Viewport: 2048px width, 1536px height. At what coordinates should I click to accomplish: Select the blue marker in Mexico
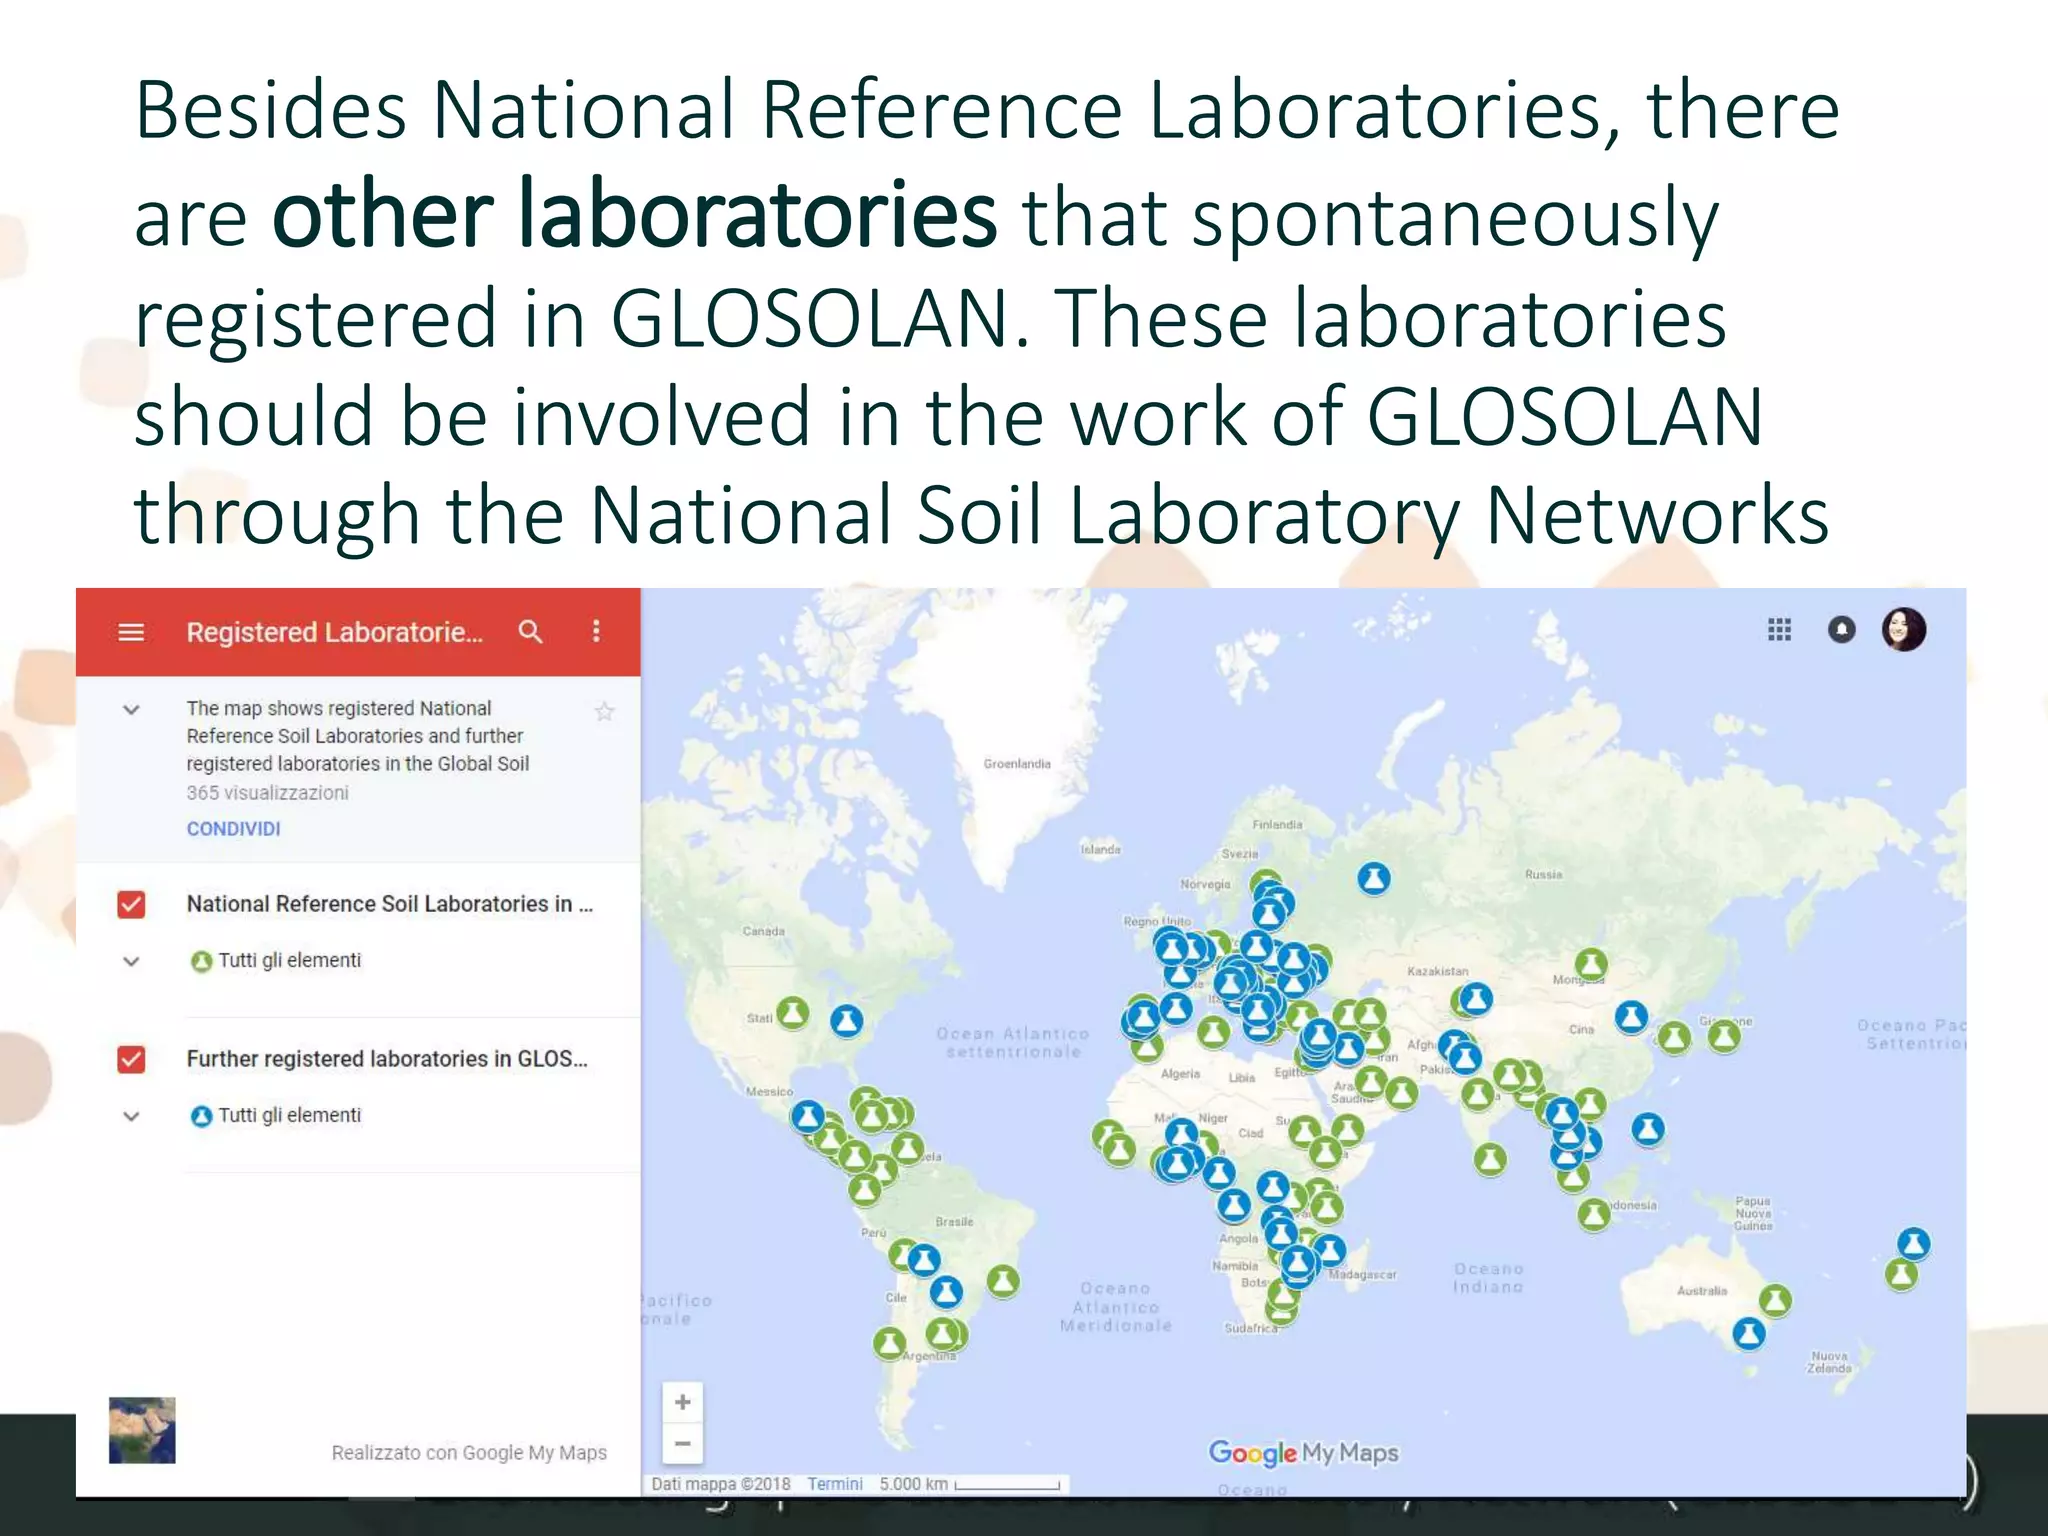pyautogui.click(x=808, y=1116)
